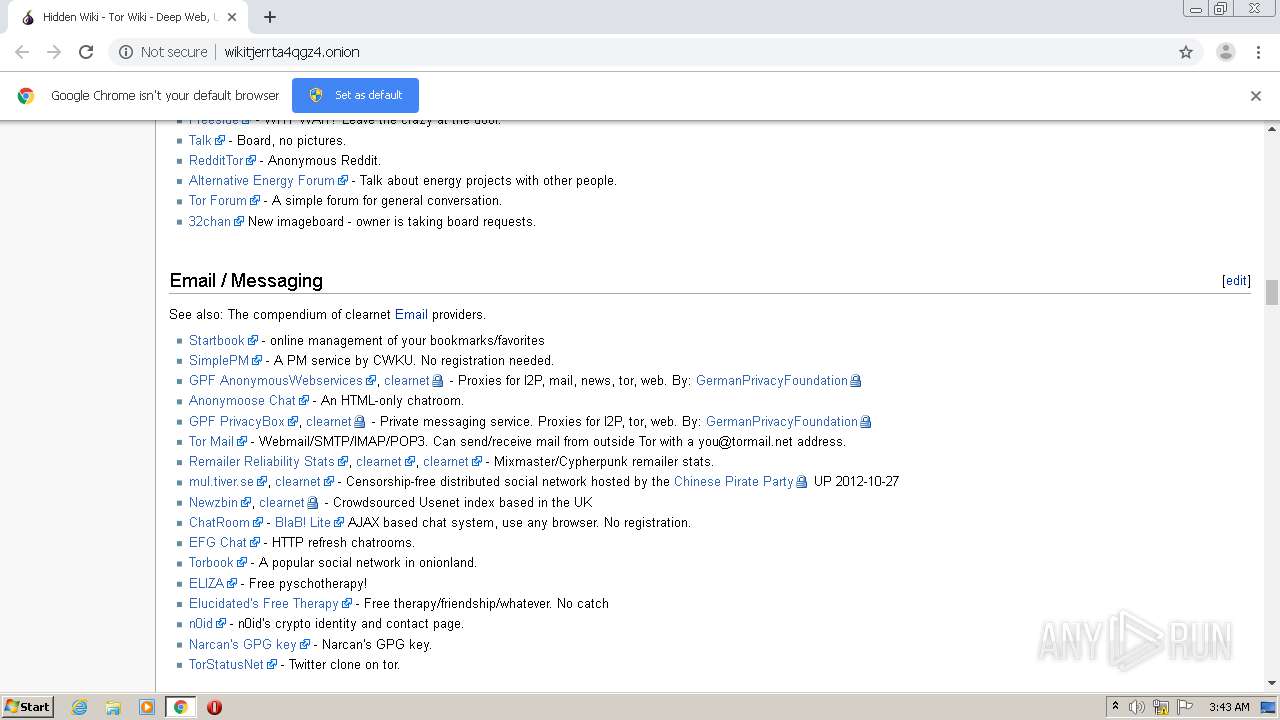Dismiss the default browser notification bar
Viewport: 1280px width, 720px height.
pos(1256,96)
